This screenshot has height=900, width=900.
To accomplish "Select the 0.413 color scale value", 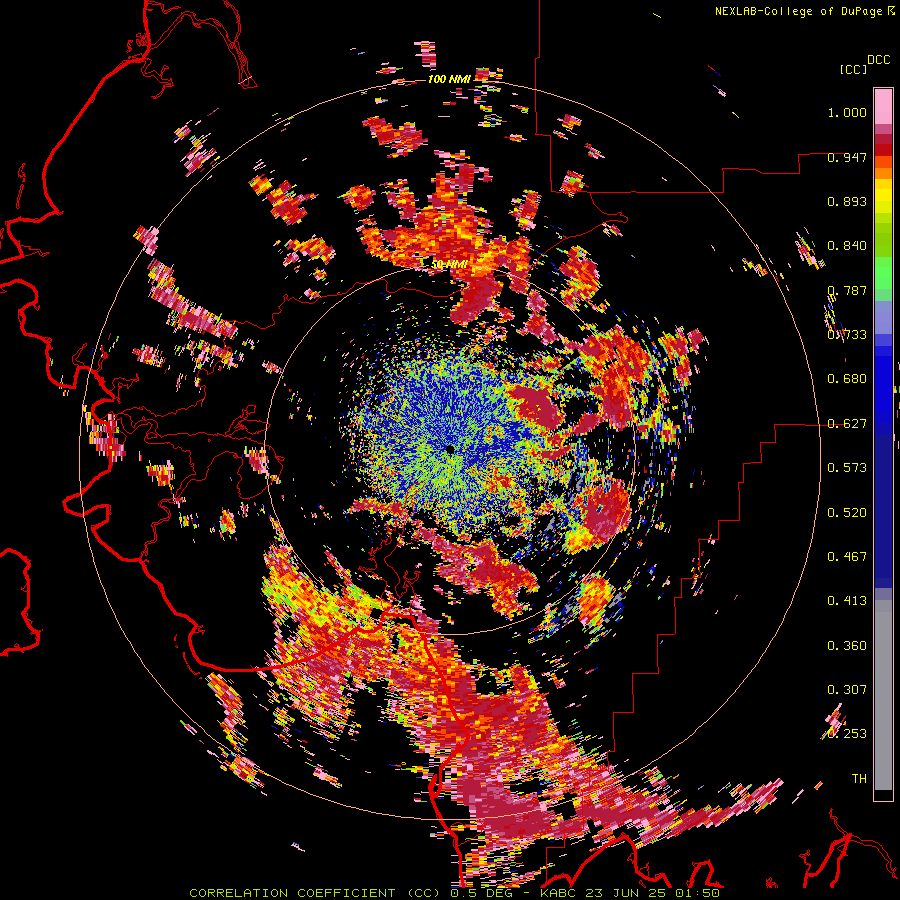I will coord(847,600).
